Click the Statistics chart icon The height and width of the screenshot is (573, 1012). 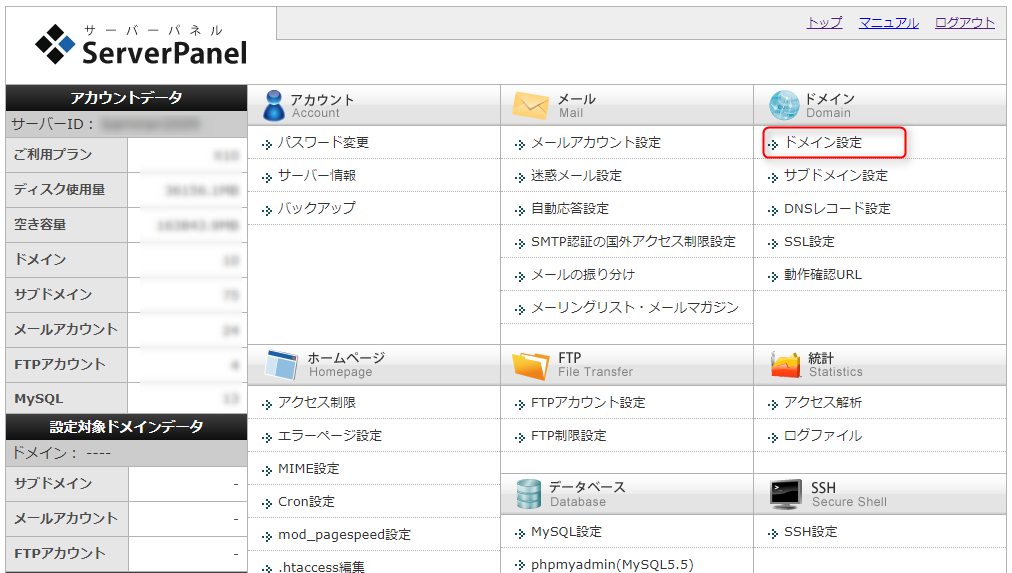click(785, 365)
